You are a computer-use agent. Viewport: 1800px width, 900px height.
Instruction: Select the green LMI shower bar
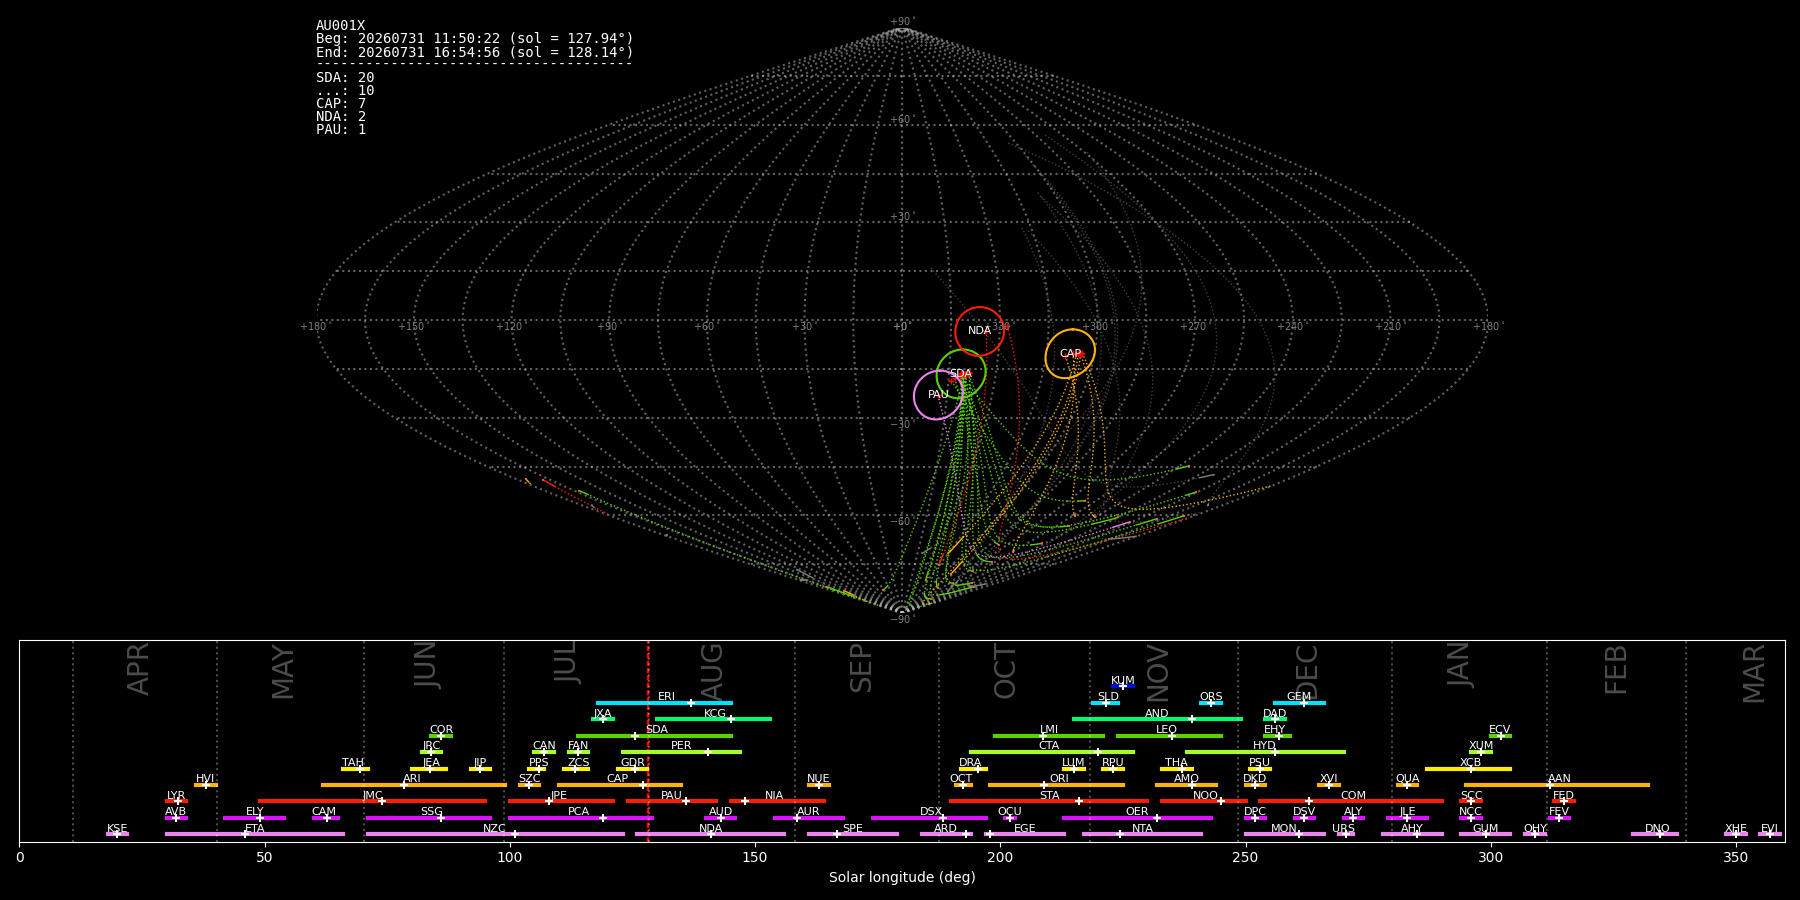(x=1049, y=736)
